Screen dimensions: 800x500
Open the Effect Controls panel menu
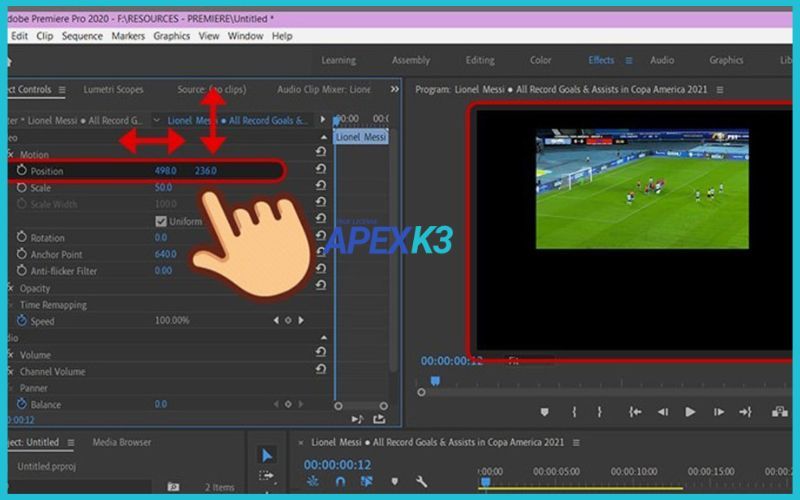[x=62, y=90]
